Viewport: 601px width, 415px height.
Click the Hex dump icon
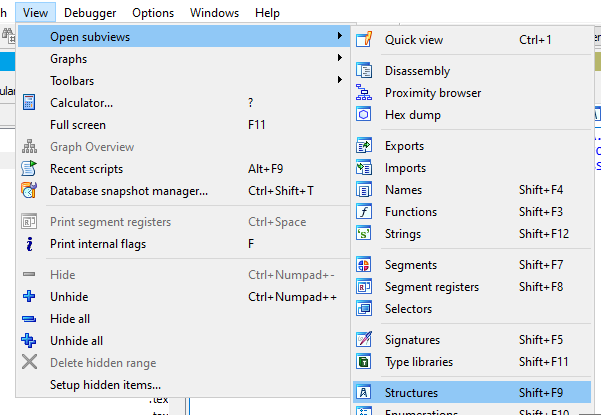(364, 115)
